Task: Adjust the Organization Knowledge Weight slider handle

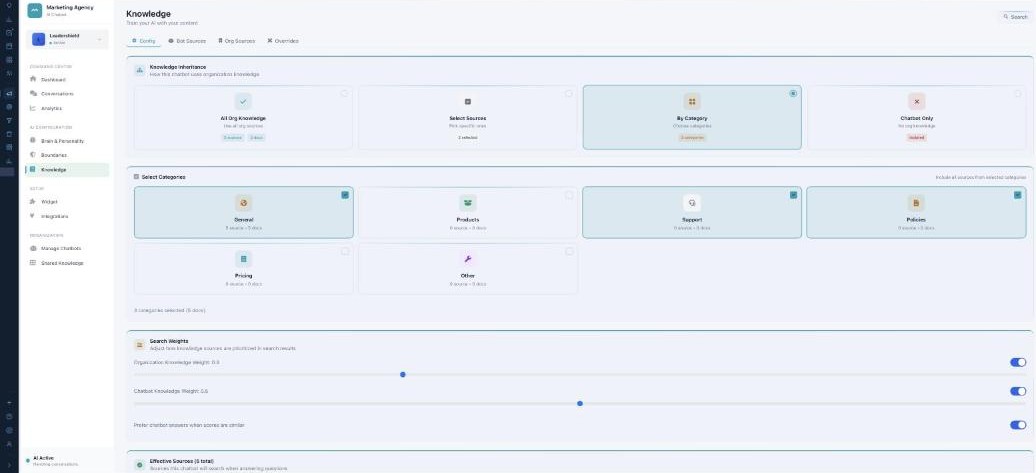Action: (x=402, y=375)
